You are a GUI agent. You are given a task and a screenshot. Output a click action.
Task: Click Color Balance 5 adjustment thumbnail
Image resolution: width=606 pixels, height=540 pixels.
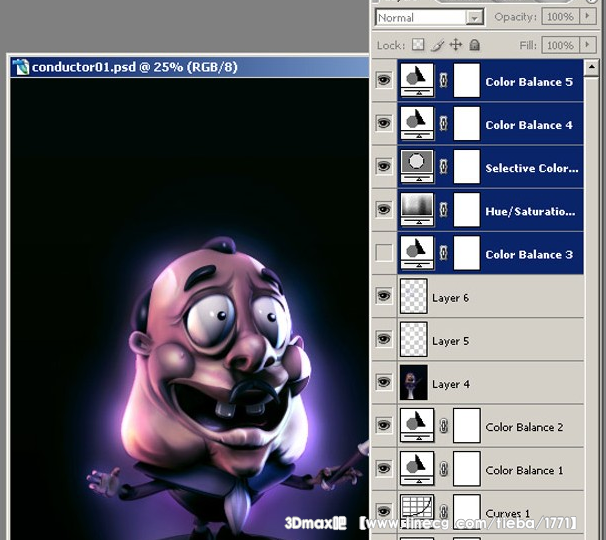point(417,80)
